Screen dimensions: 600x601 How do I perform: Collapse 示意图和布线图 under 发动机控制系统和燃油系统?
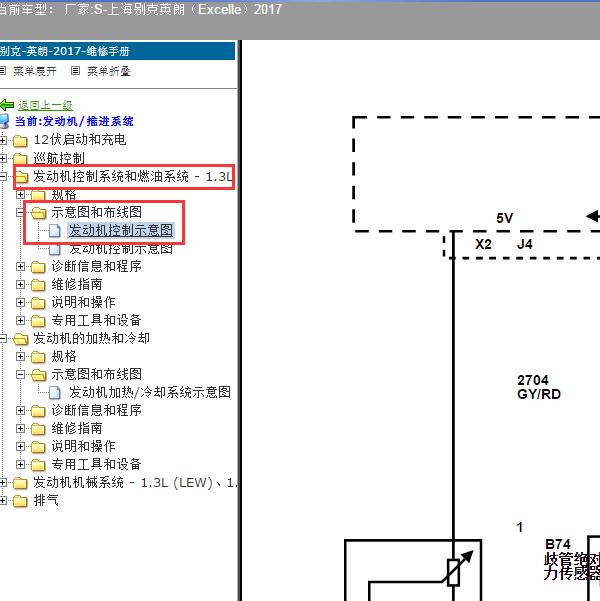tap(21, 212)
